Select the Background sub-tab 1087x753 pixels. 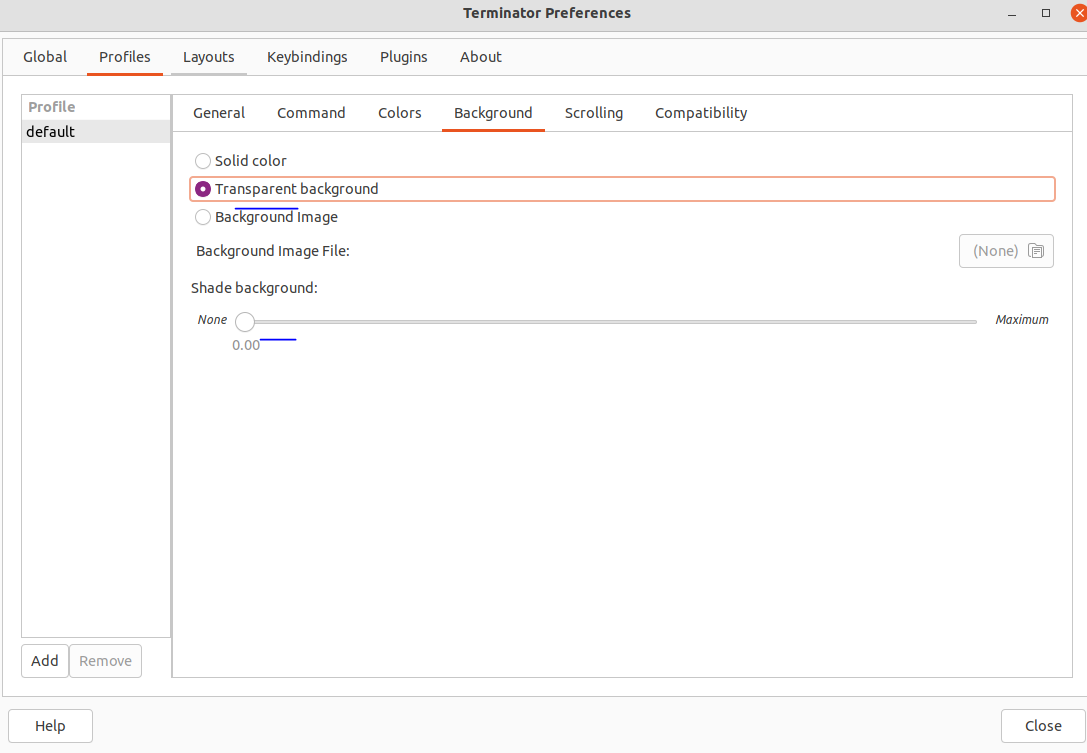(493, 113)
